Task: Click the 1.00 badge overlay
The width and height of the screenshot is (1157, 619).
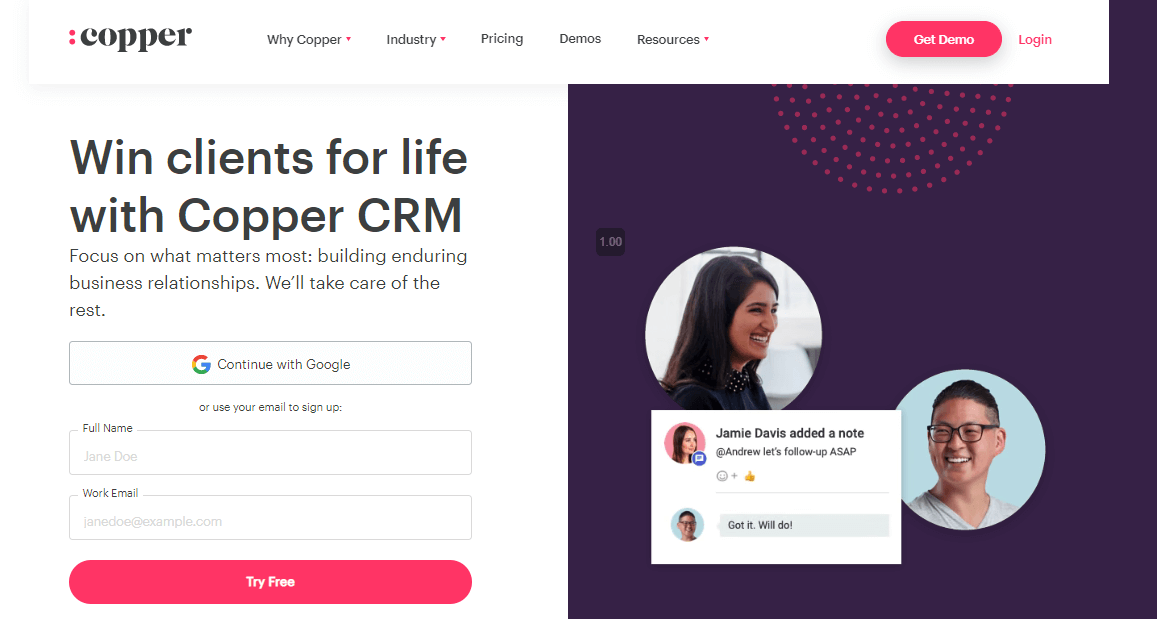Action: [610, 242]
